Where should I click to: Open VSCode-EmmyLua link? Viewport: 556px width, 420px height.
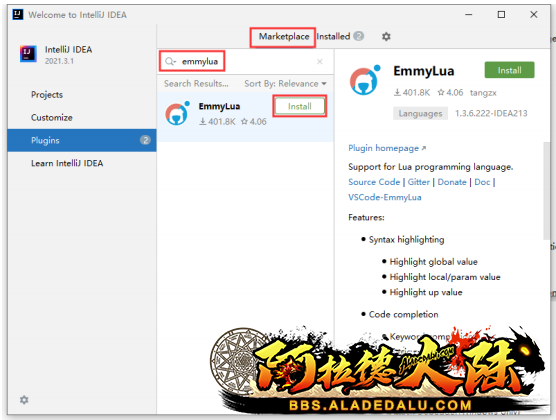(x=385, y=197)
